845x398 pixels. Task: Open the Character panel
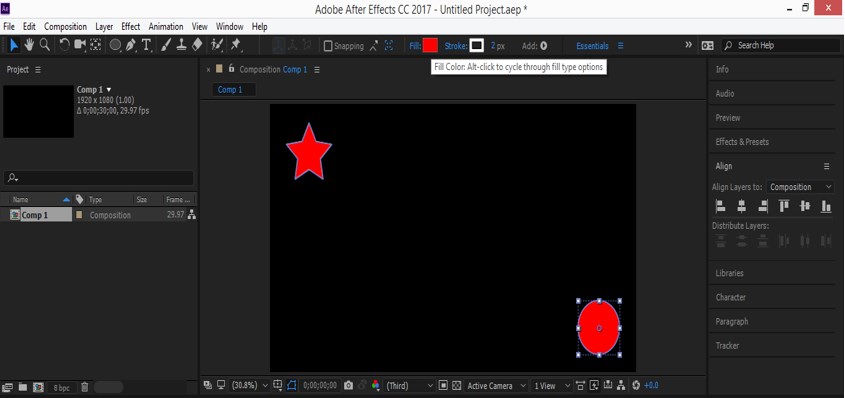pyautogui.click(x=731, y=297)
